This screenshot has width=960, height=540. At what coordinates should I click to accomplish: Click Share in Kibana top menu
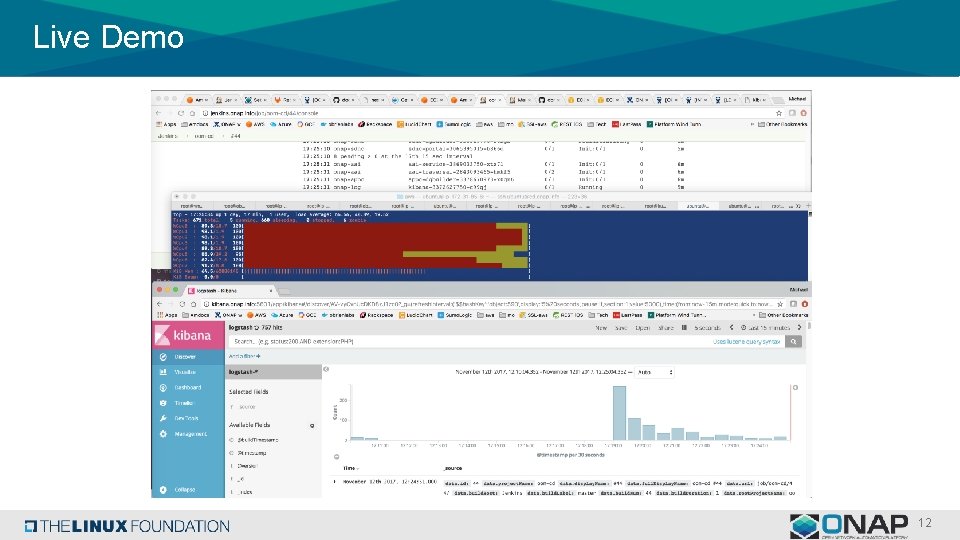[666, 328]
